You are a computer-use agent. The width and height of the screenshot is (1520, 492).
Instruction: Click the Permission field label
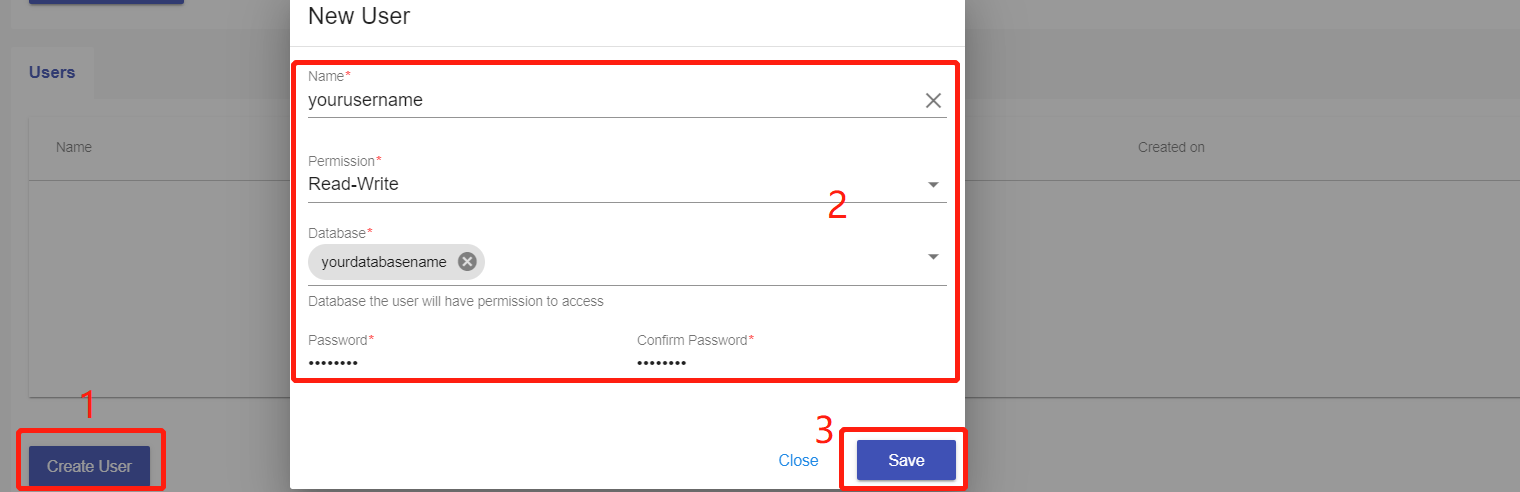340,161
